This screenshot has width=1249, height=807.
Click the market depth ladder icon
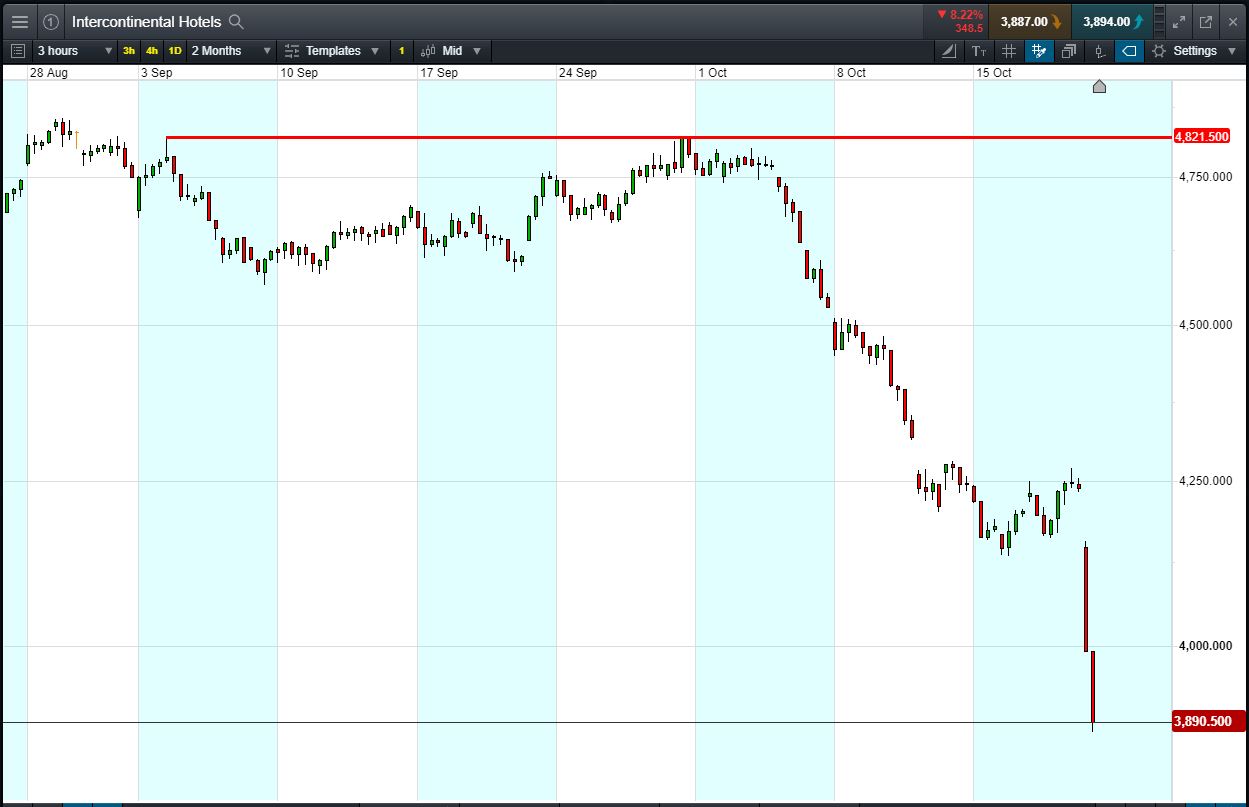pos(1160,21)
